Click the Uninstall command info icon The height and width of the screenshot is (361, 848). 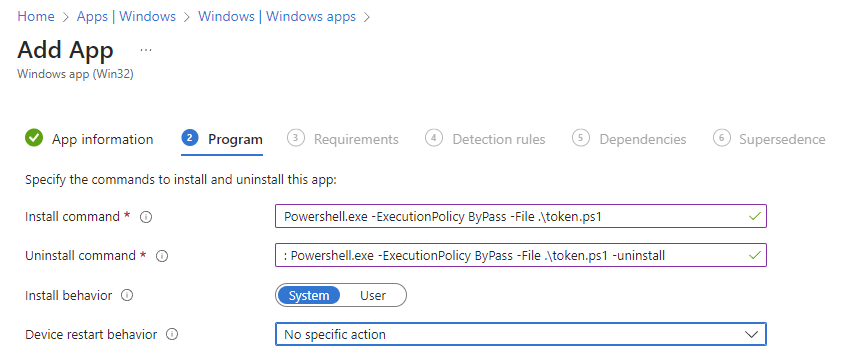(x=162, y=256)
